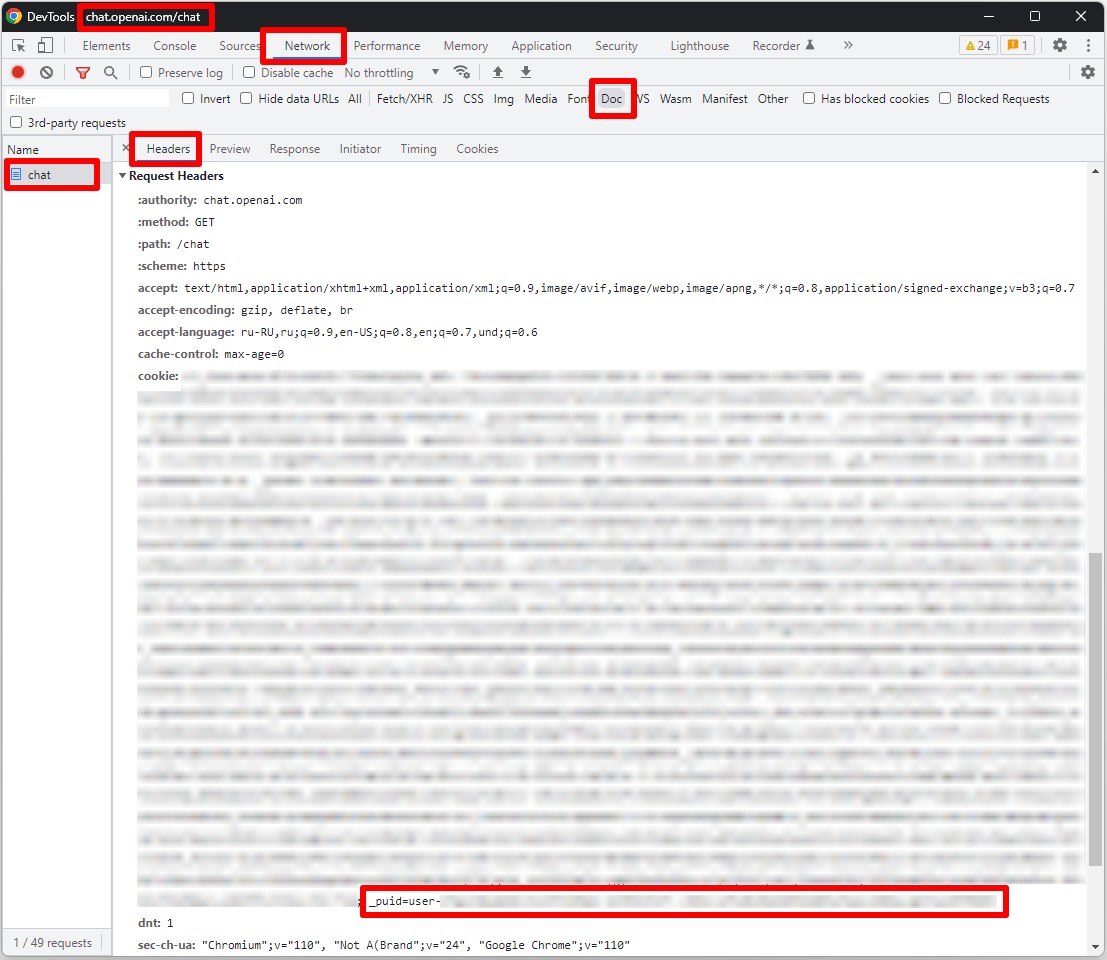
Task: Open the 1 issue badge
Action: pos(1017,45)
